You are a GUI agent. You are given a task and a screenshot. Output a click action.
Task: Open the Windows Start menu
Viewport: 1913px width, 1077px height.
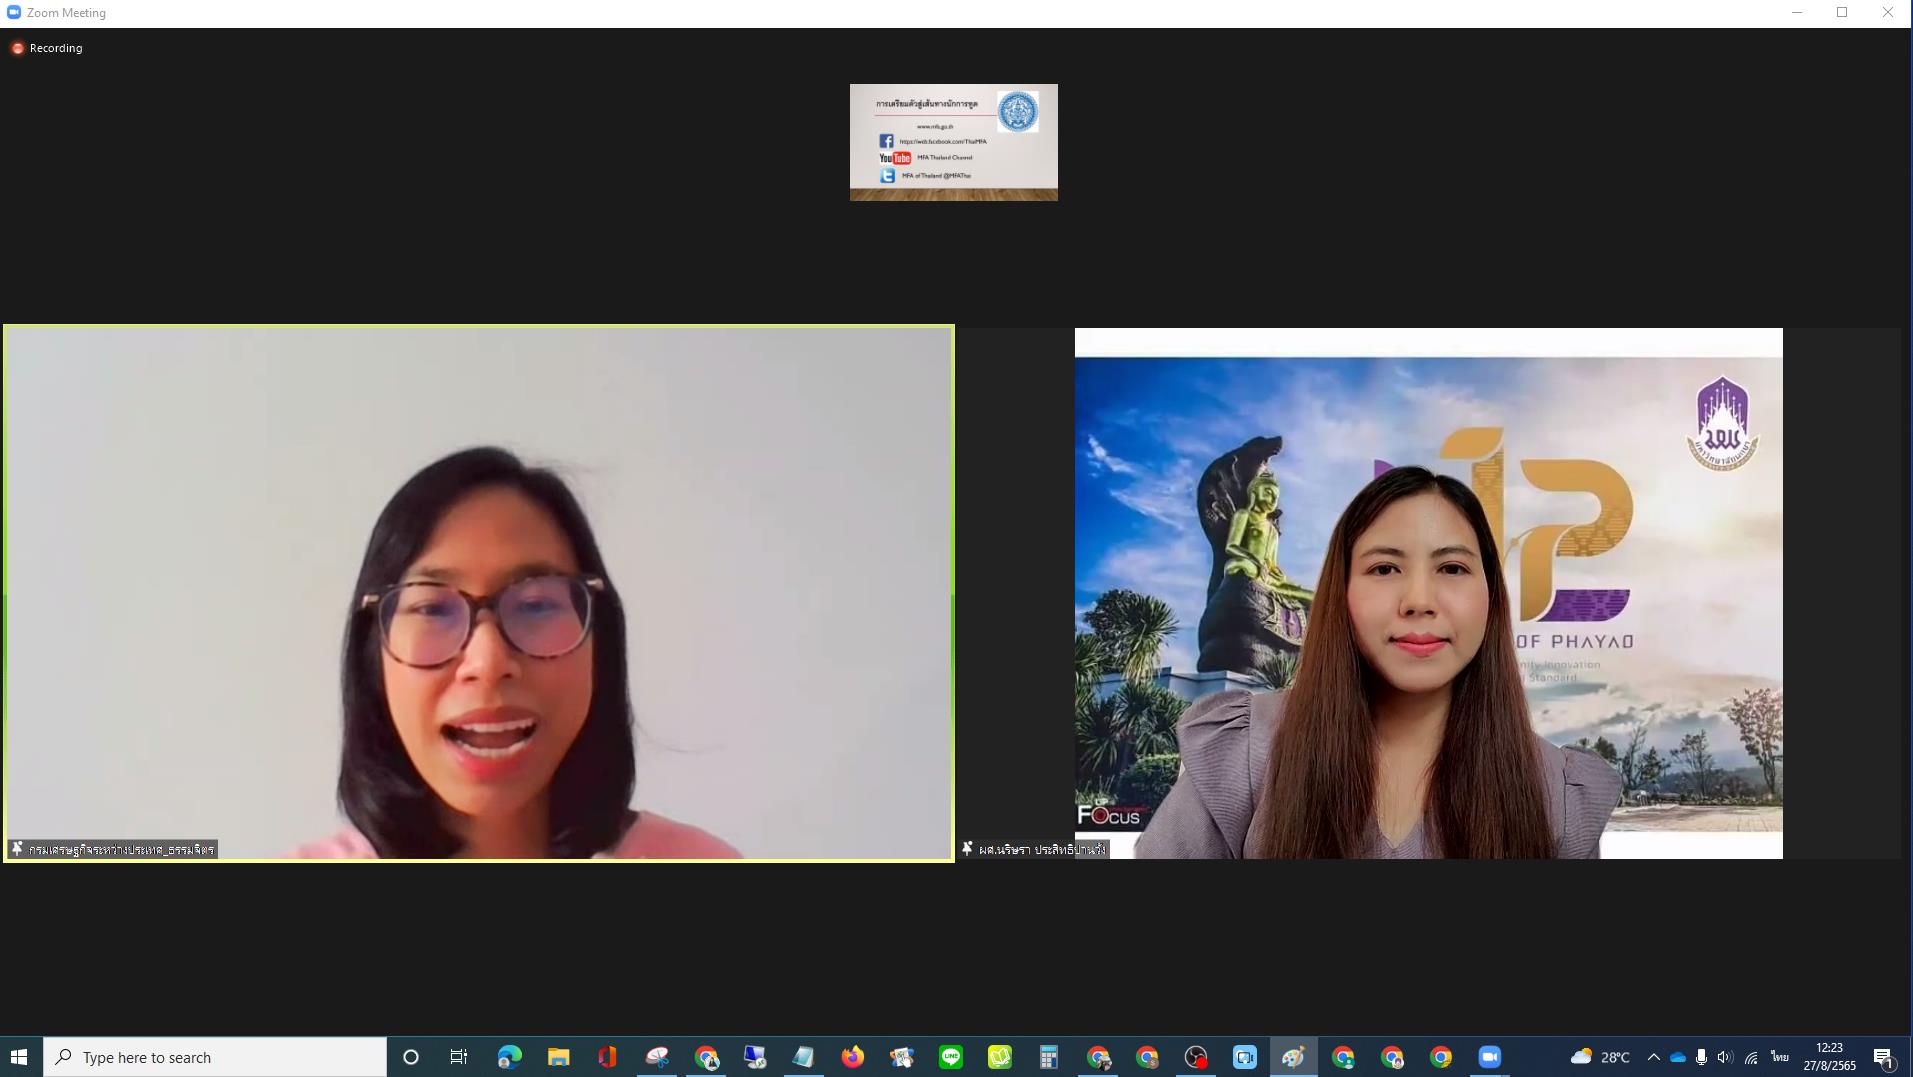click(19, 1057)
